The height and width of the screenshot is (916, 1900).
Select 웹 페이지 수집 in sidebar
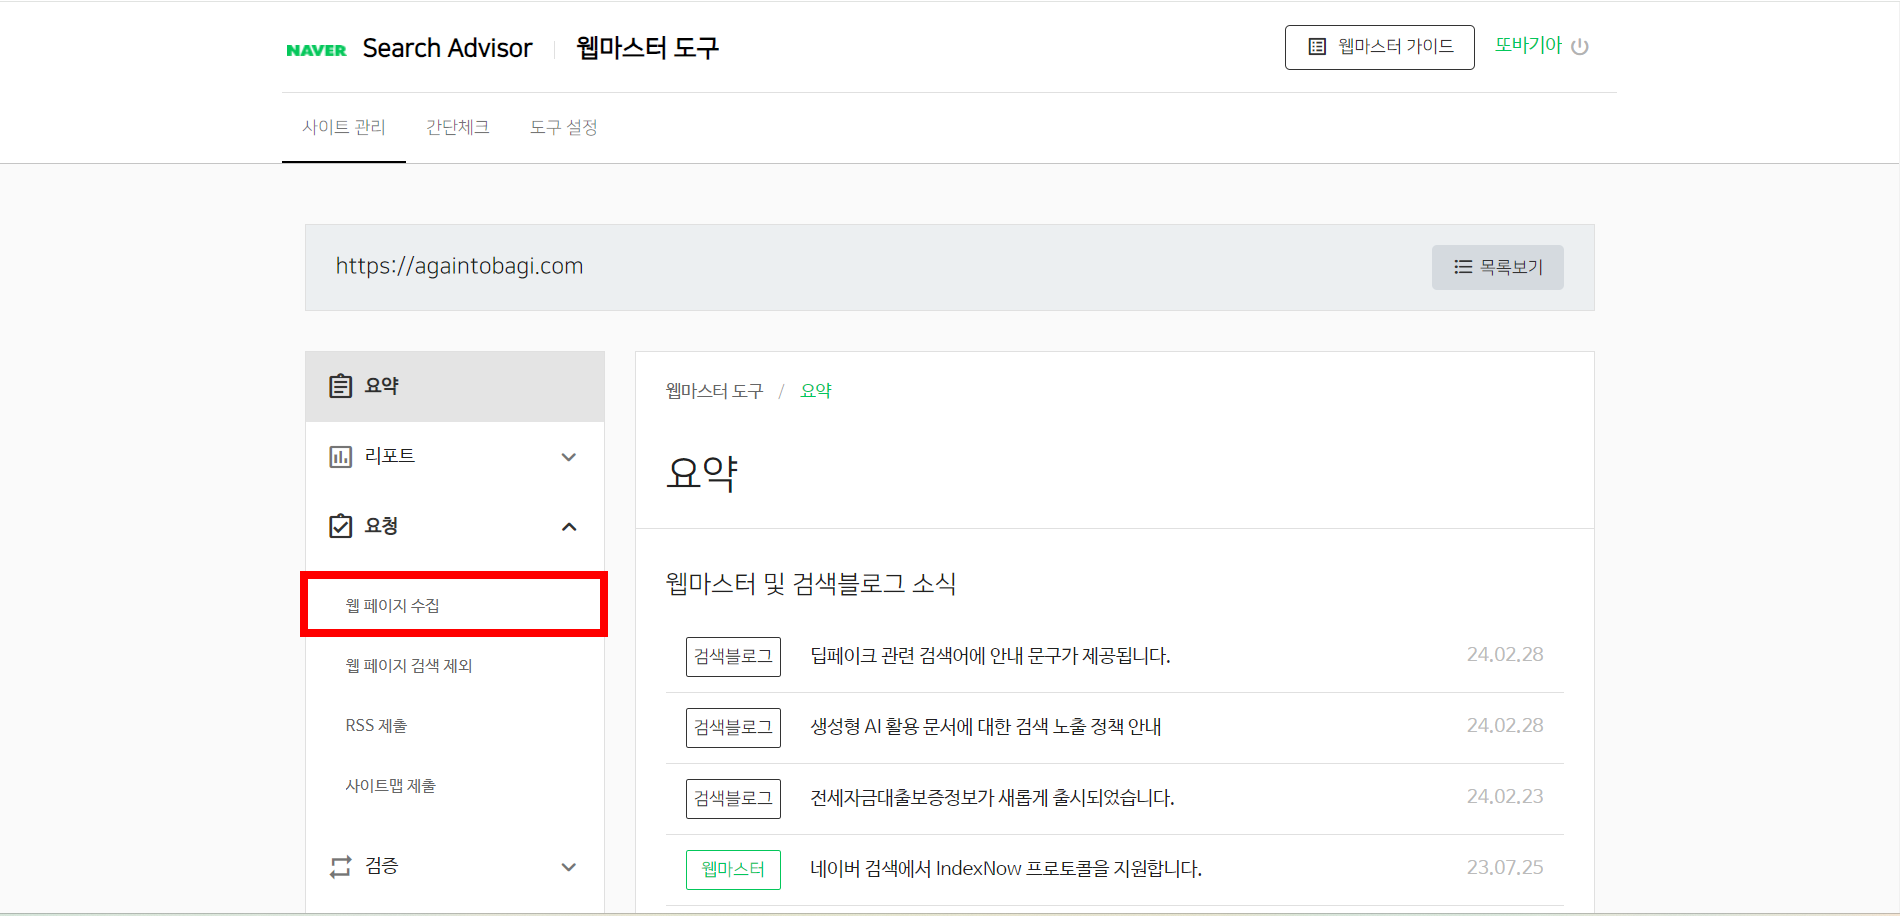click(x=394, y=604)
